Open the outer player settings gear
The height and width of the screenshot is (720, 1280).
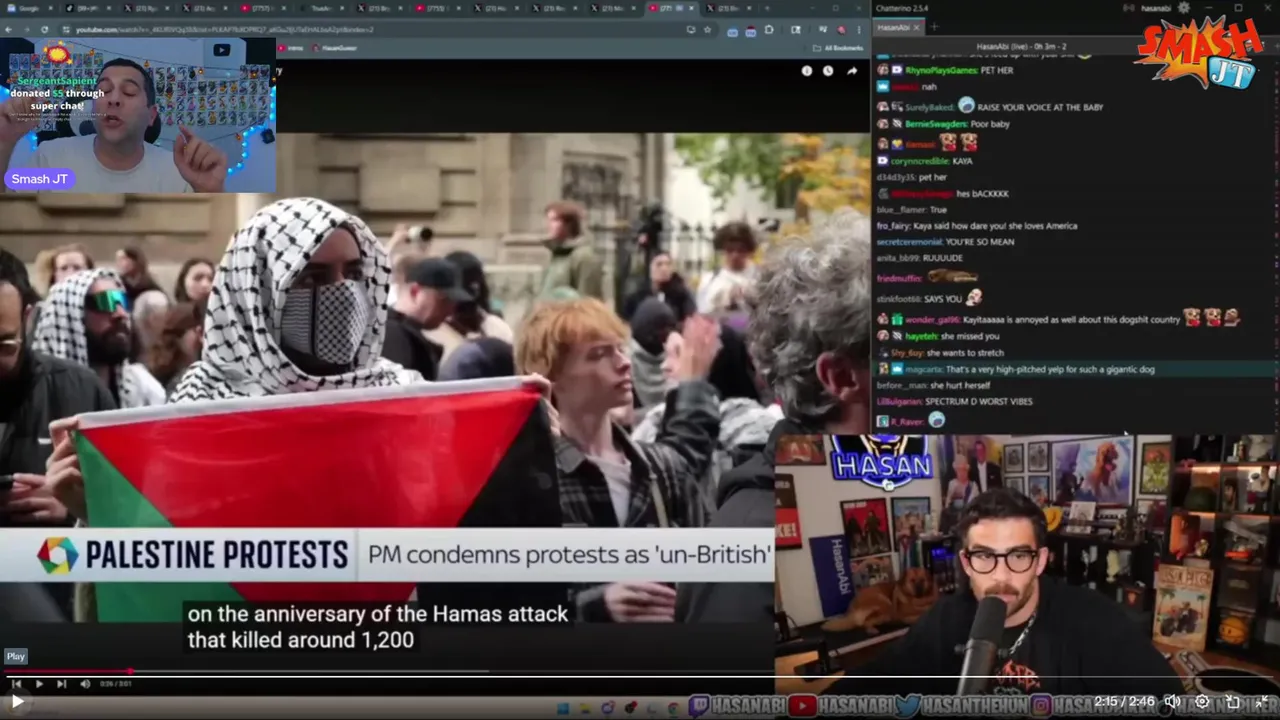pos(1203,702)
